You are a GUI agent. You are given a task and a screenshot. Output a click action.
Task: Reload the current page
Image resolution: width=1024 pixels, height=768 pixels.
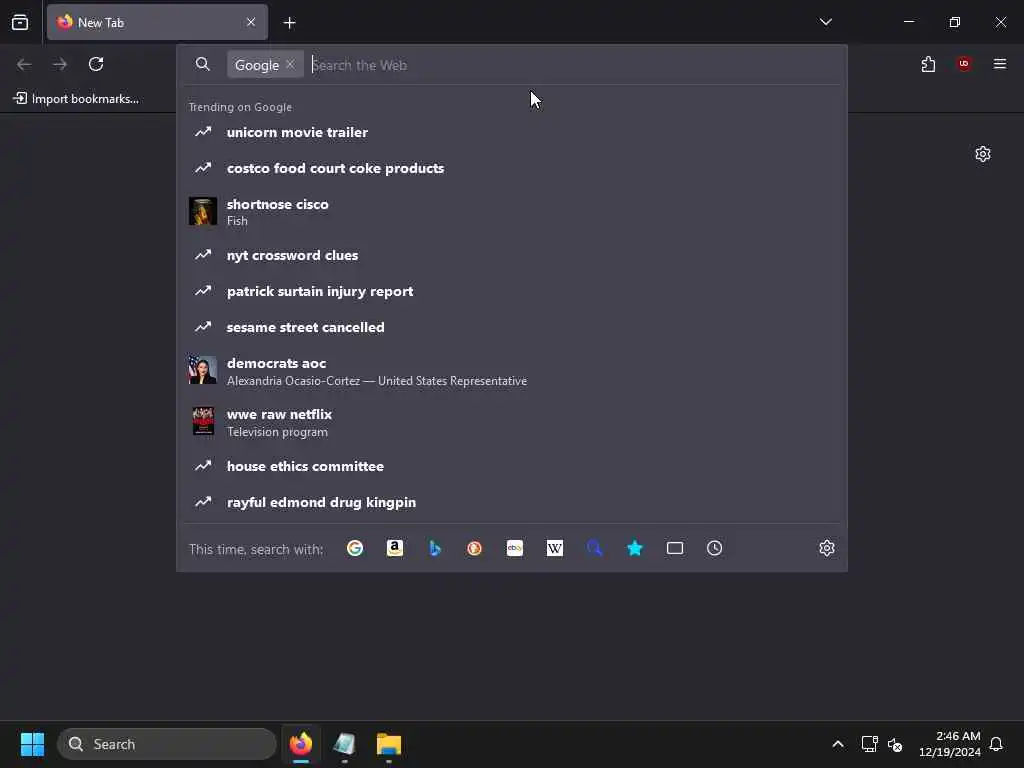pyautogui.click(x=96, y=64)
